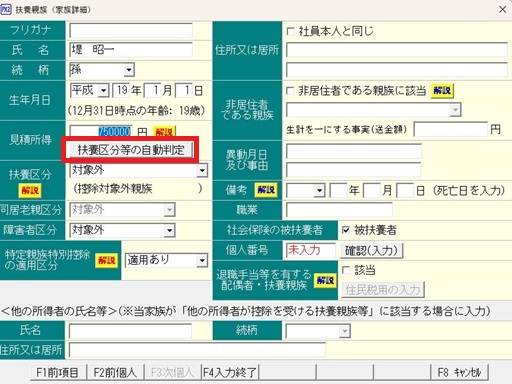Click first 異動月日及び事由 field
This screenshot has height=384, width=512.
[354, 151]
